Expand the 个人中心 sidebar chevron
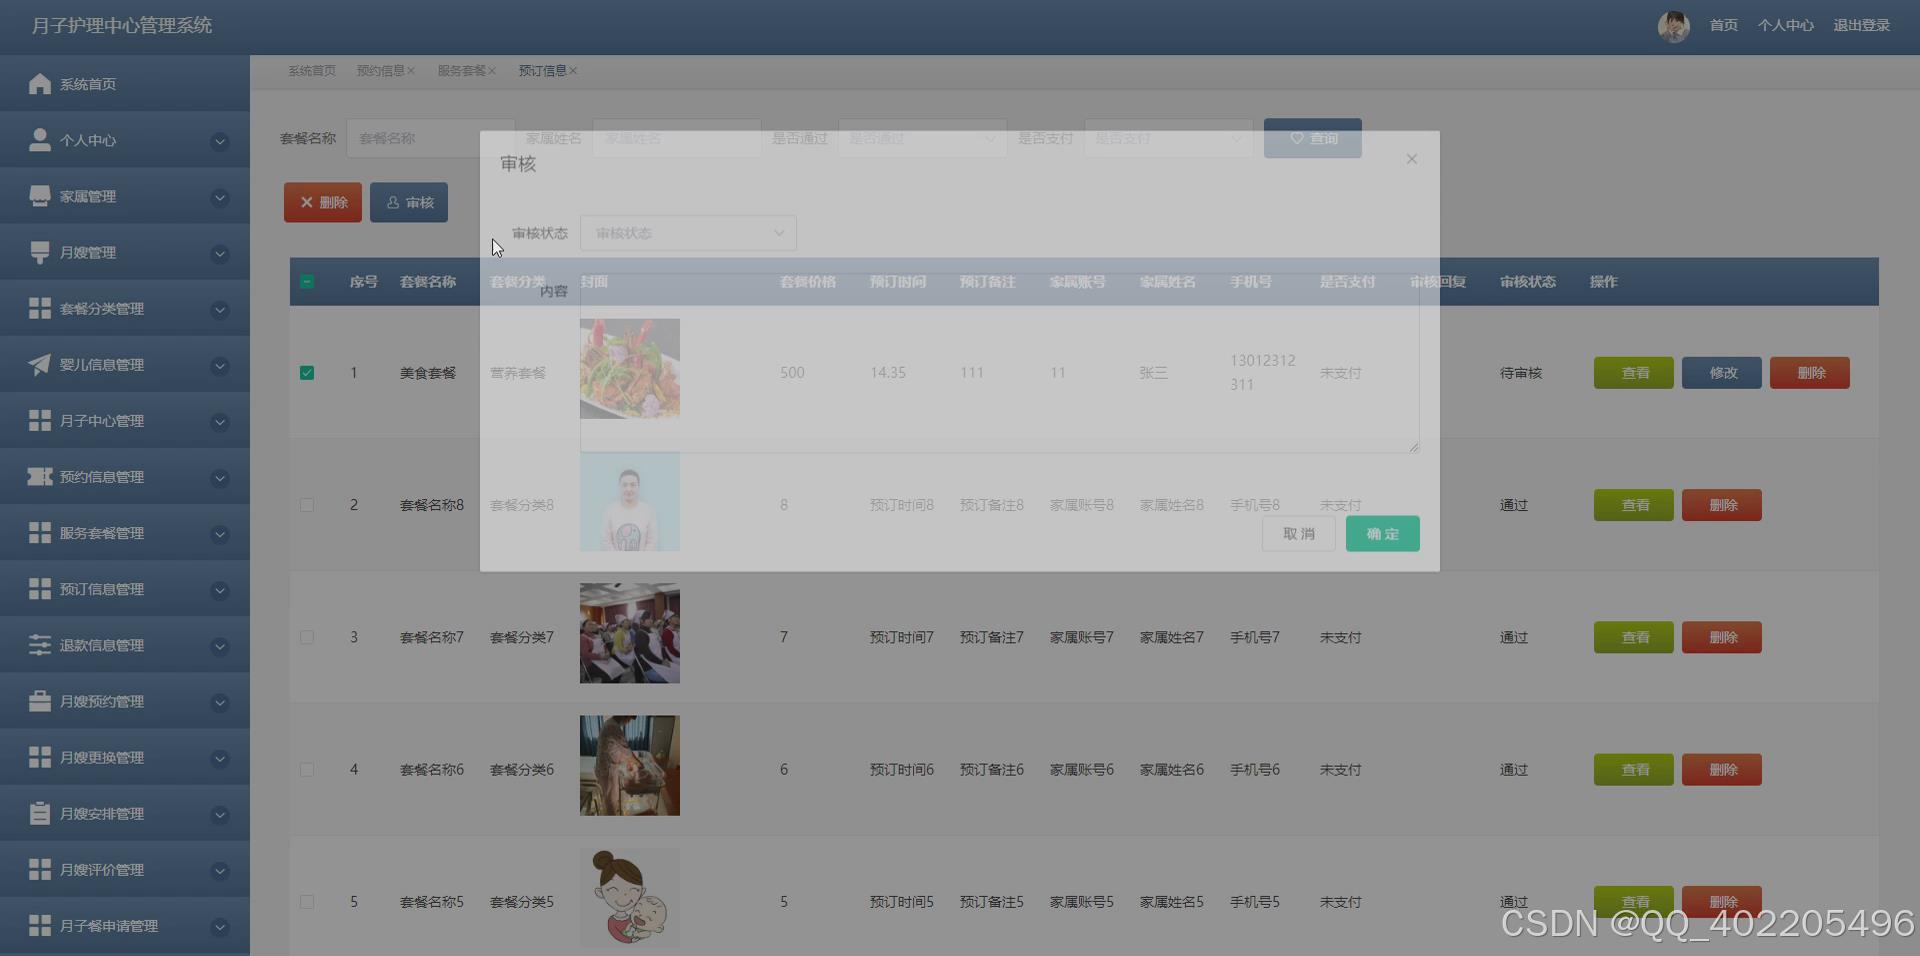This screenshot has width=1920, height=956. pyautogui.click(x=220, y=142)
